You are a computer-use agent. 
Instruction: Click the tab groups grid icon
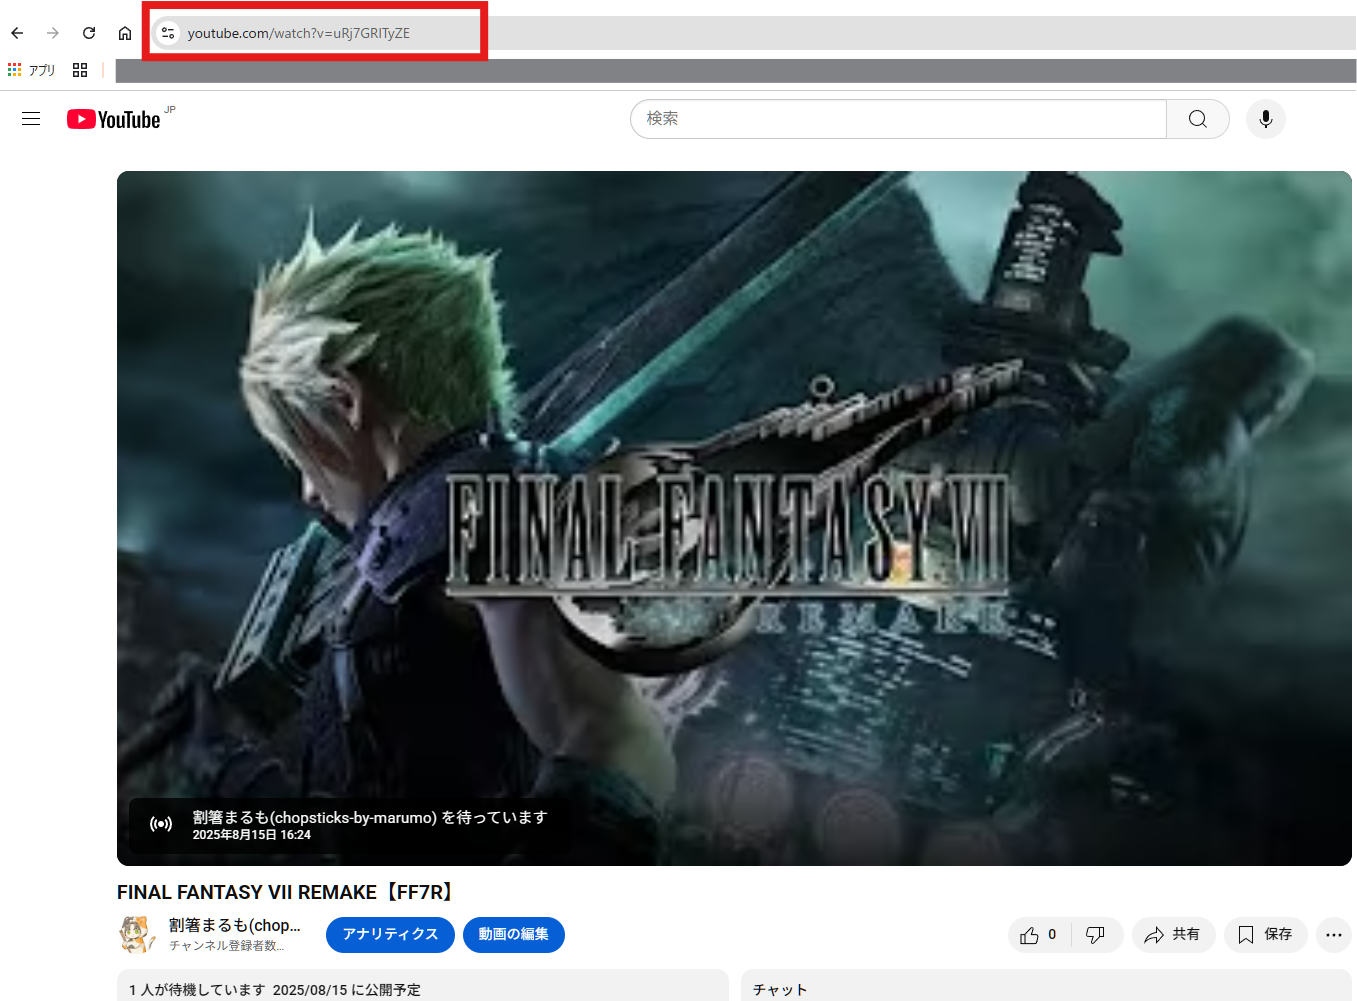pos(80,70)
